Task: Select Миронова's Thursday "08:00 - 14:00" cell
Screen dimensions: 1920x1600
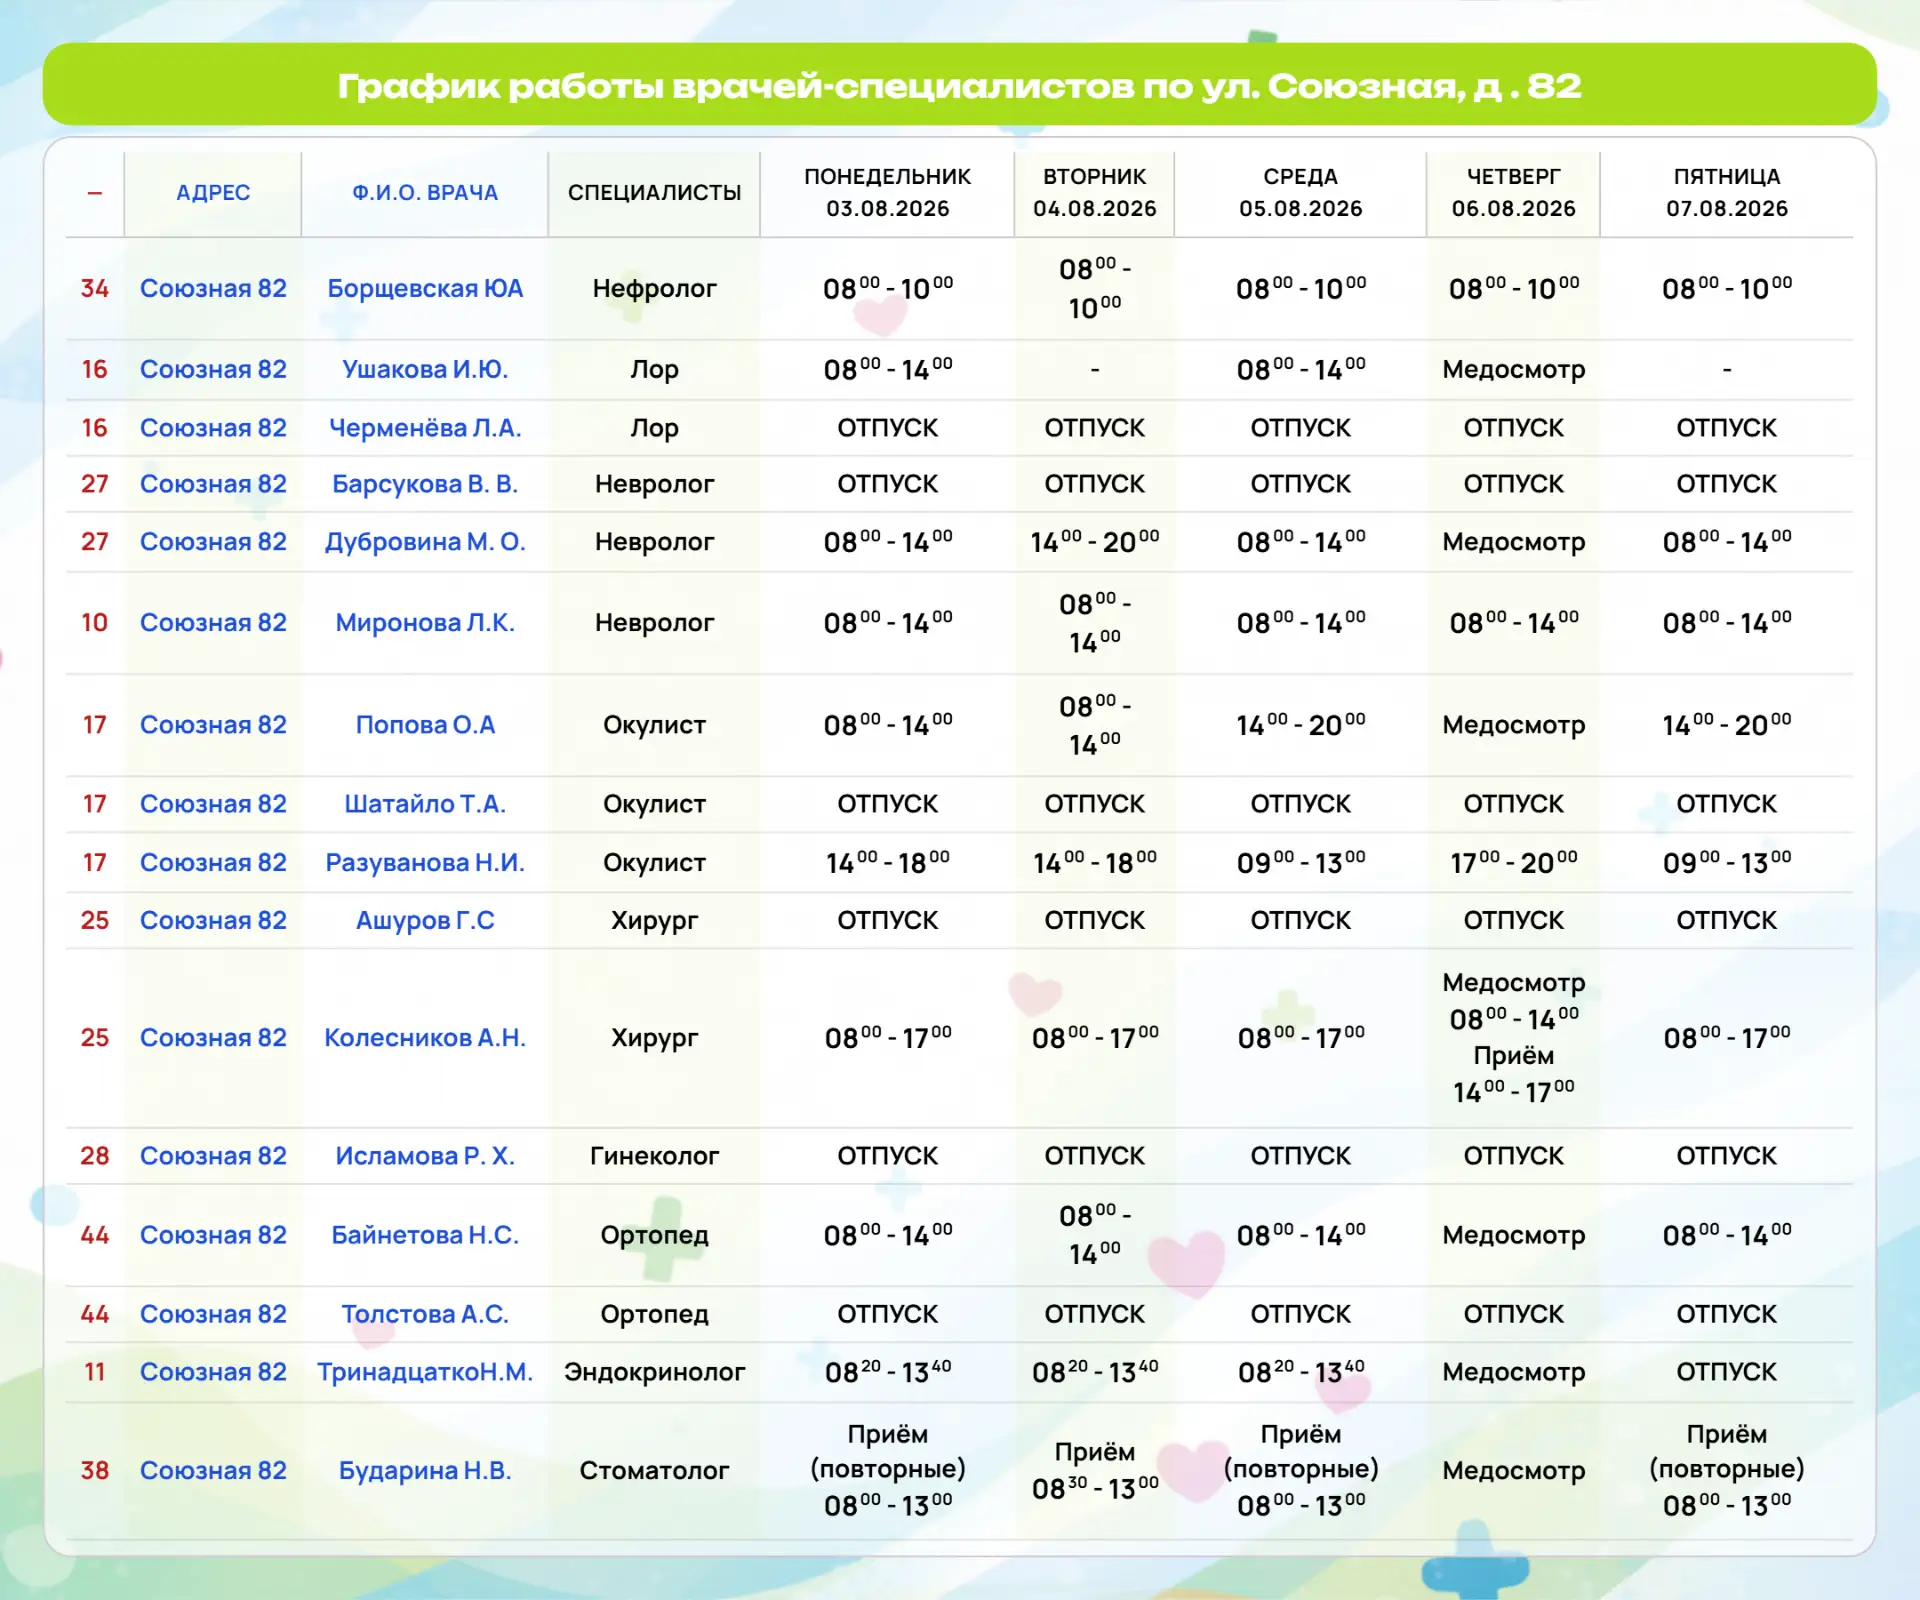Action: (1514, 623)
